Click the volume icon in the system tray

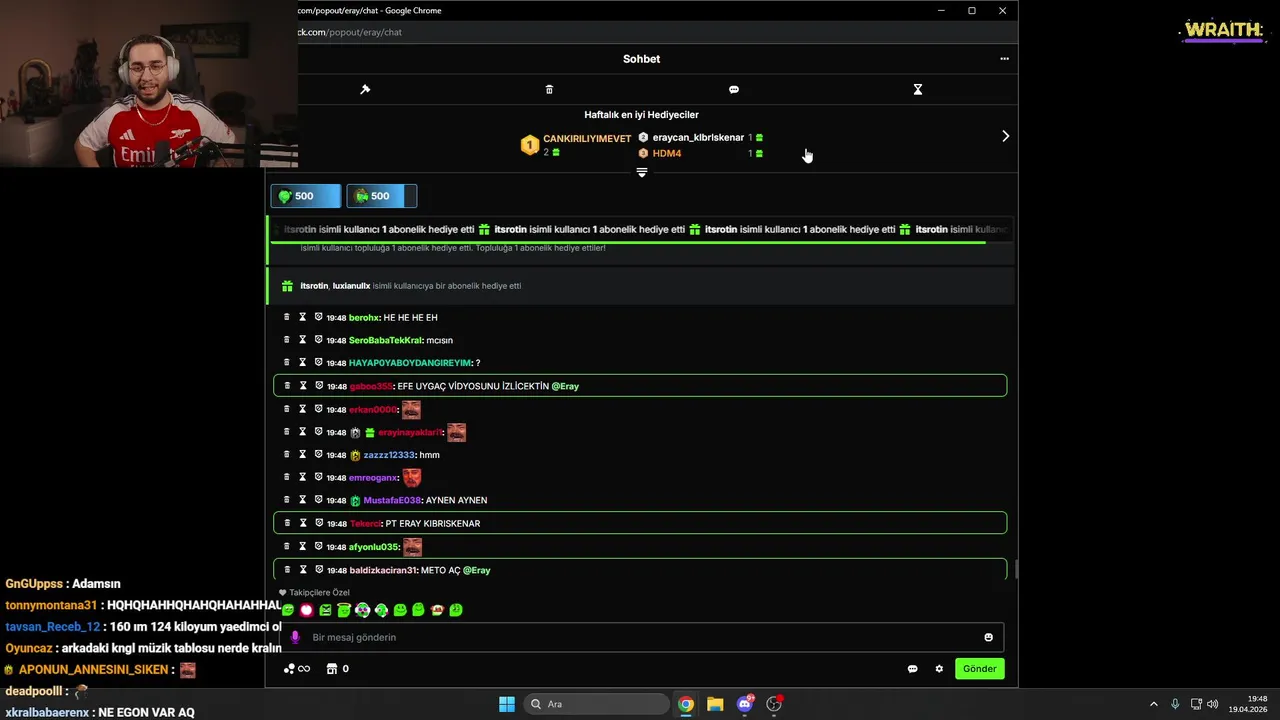coord(1212,704)
